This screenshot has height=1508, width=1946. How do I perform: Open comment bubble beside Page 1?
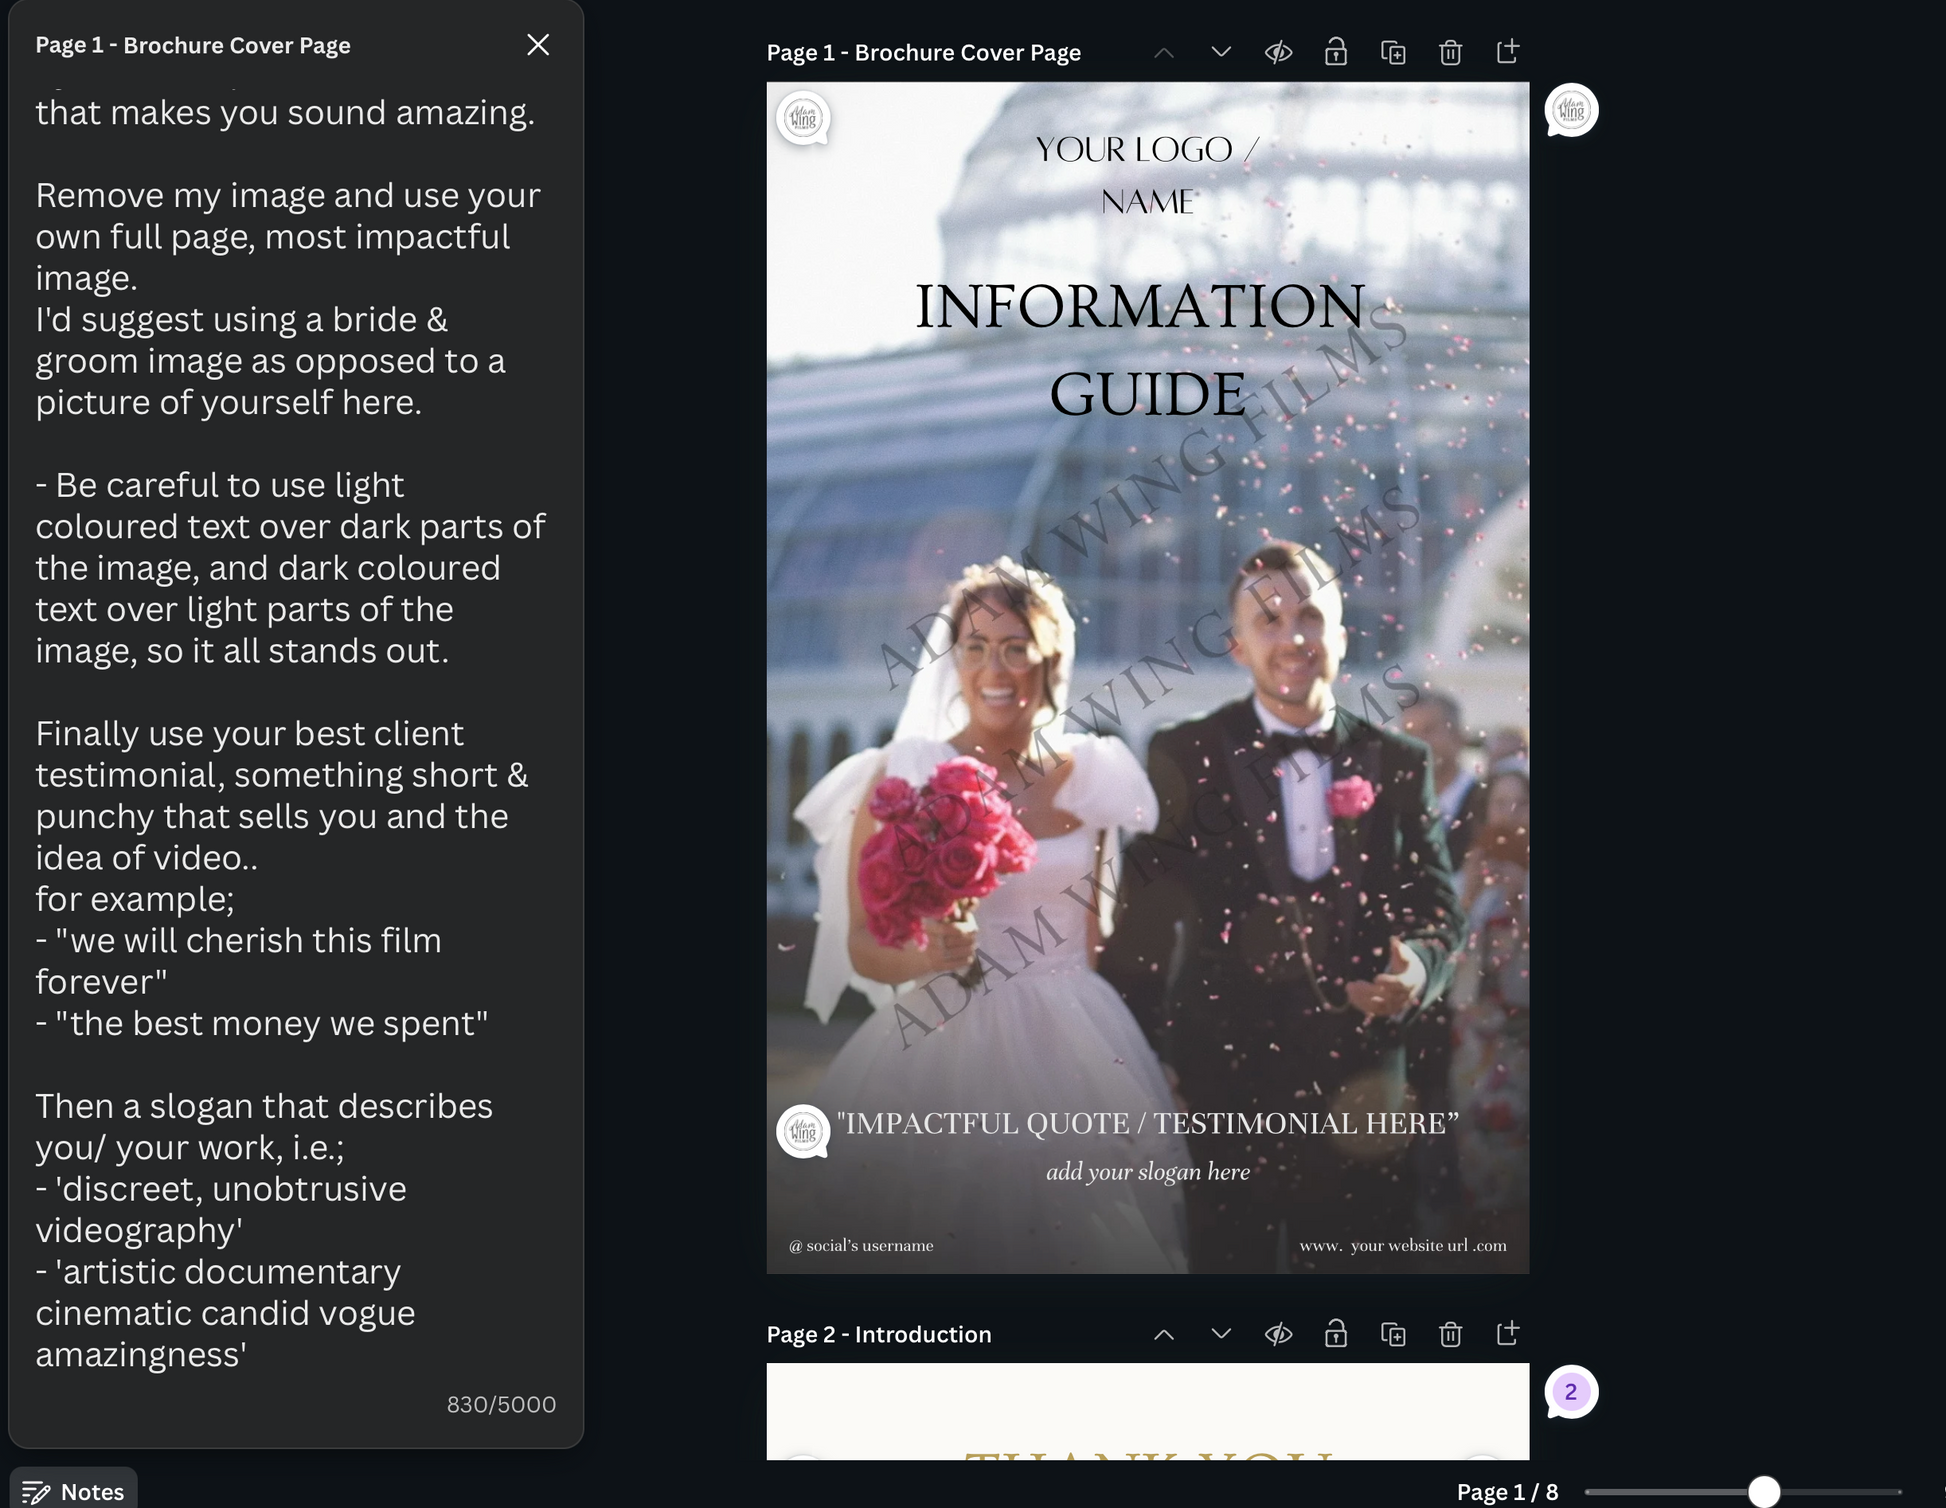[1571, 110]
